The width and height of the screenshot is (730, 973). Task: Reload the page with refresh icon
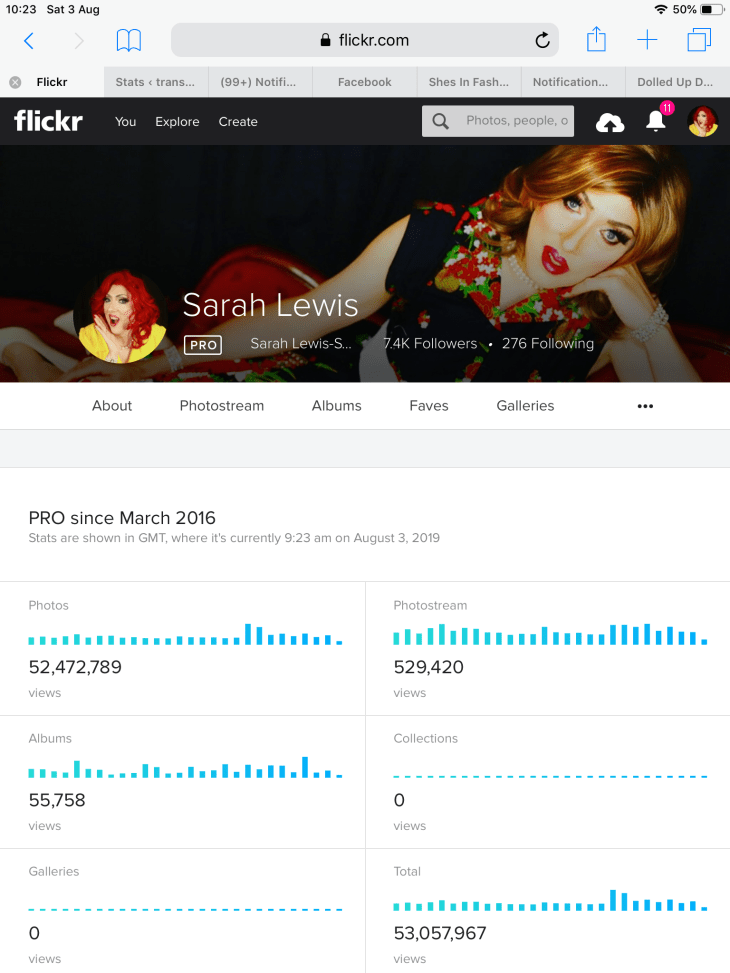(x=542, y=41)
